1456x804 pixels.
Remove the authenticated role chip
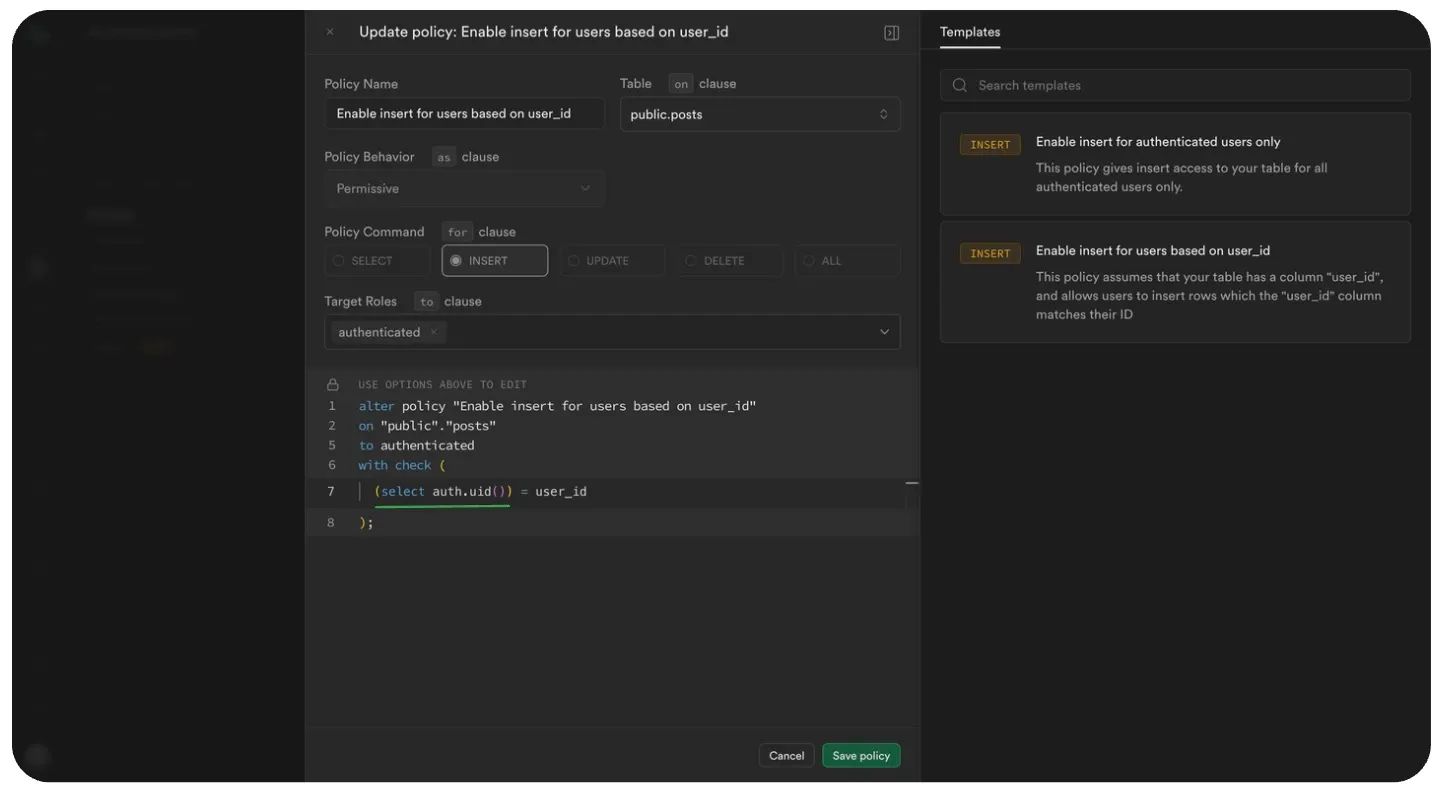click(x=433, y=332)
